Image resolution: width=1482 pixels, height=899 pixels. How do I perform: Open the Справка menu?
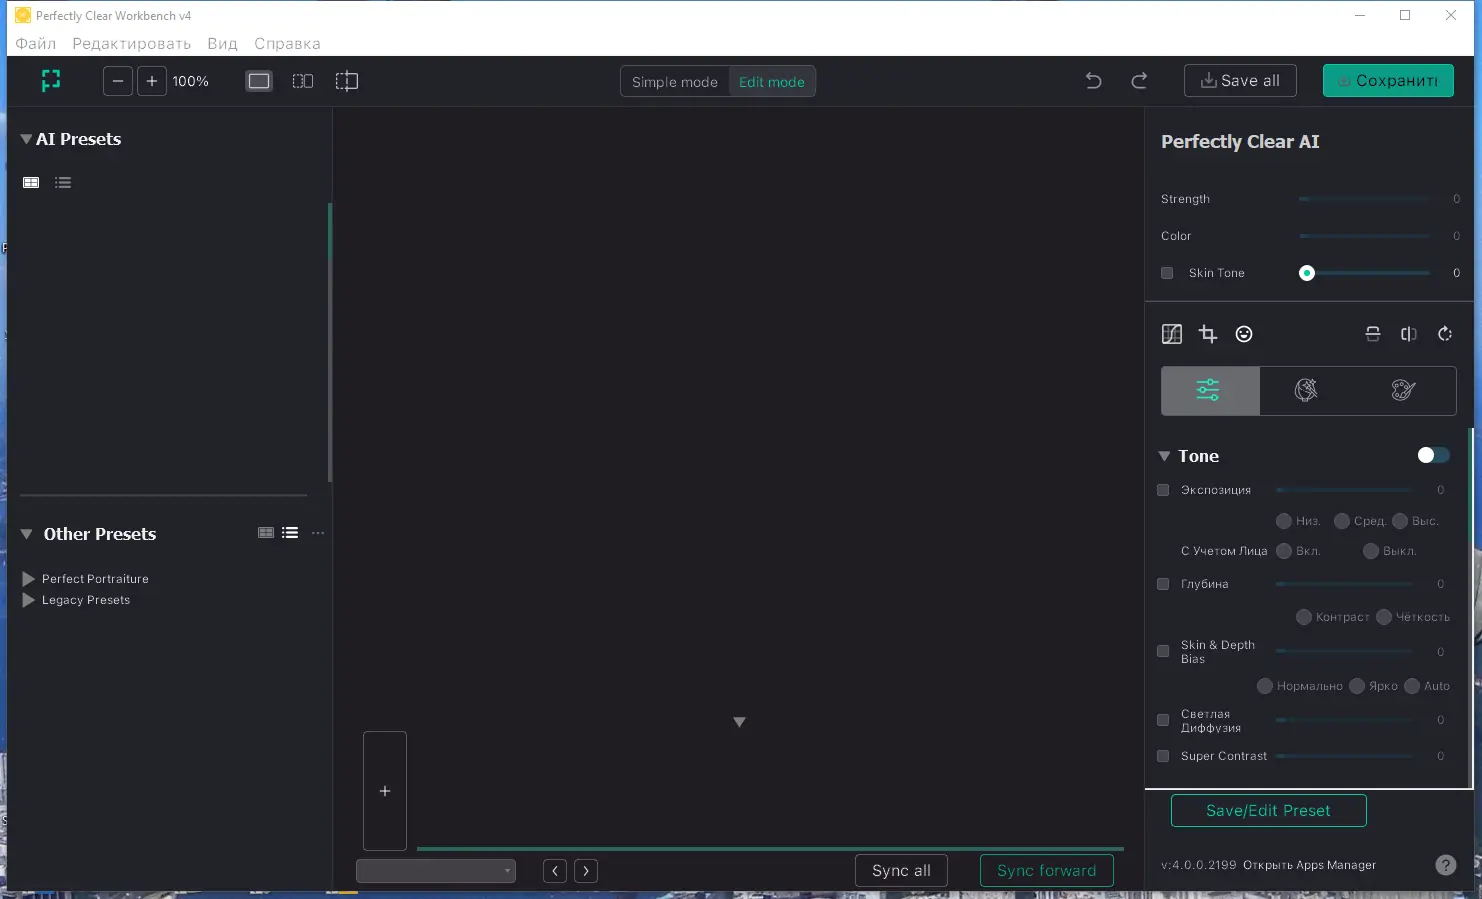(287, 44)
